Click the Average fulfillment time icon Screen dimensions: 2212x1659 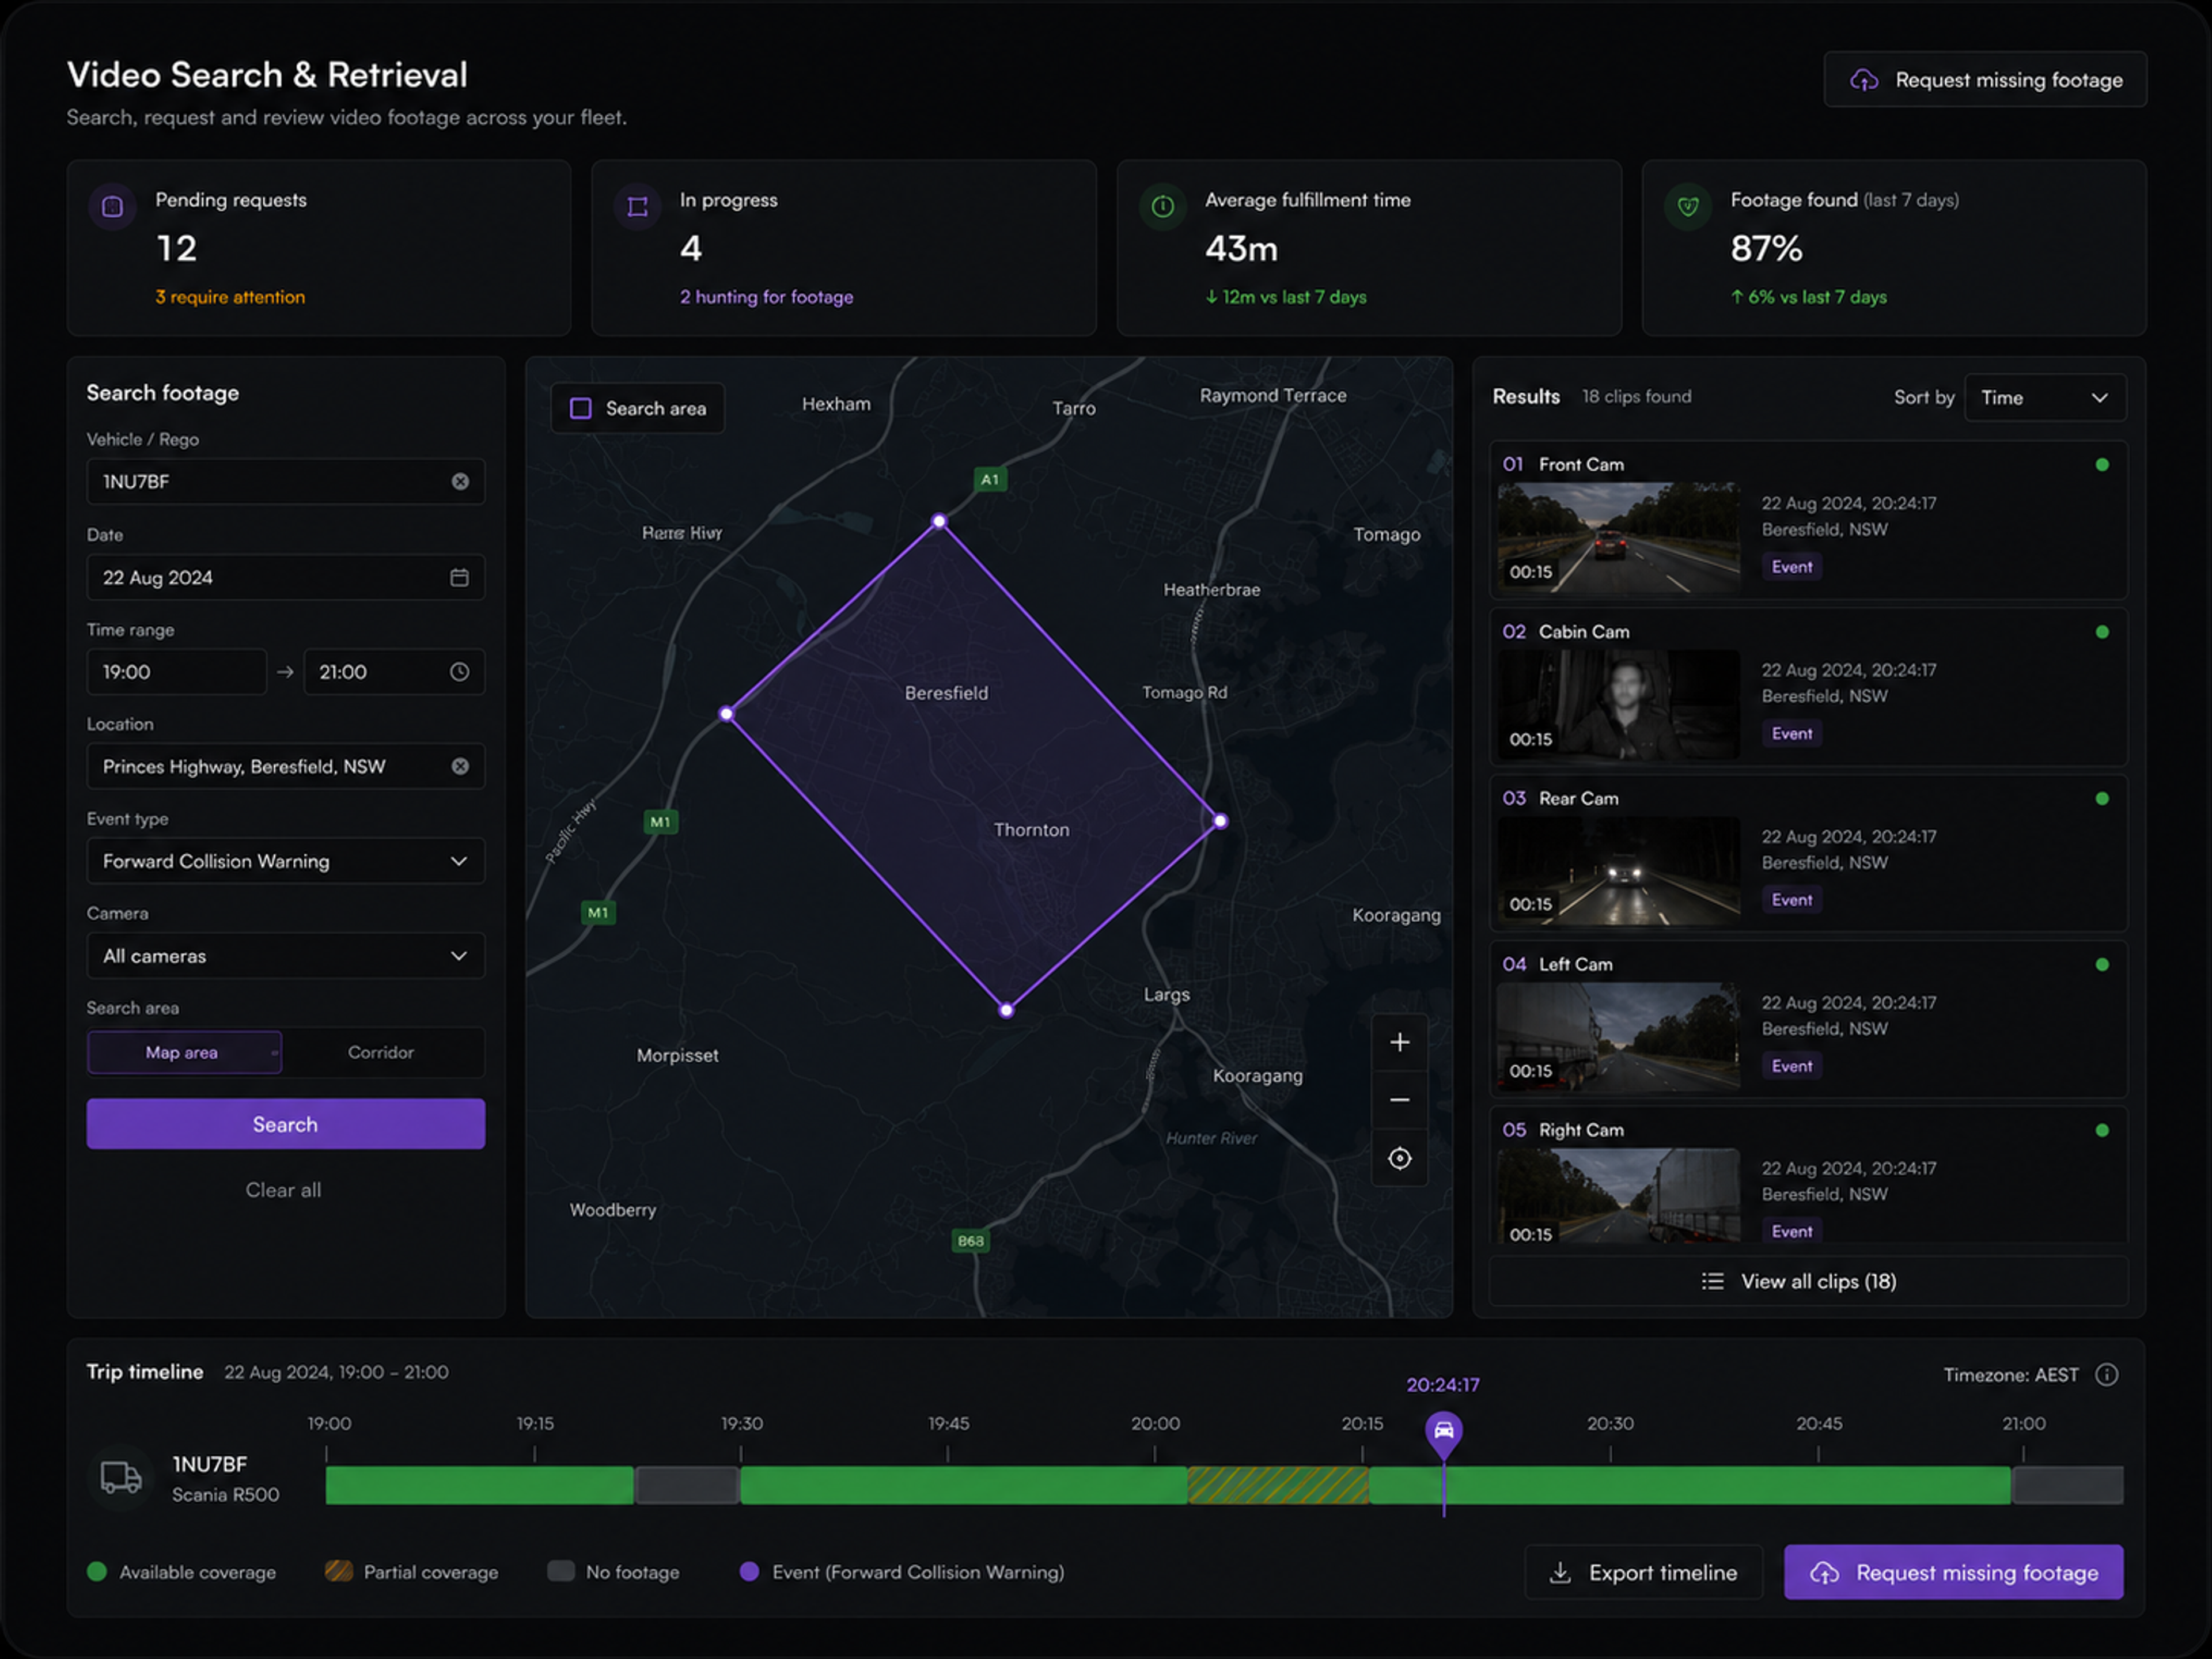click(x=1162, y=206)
